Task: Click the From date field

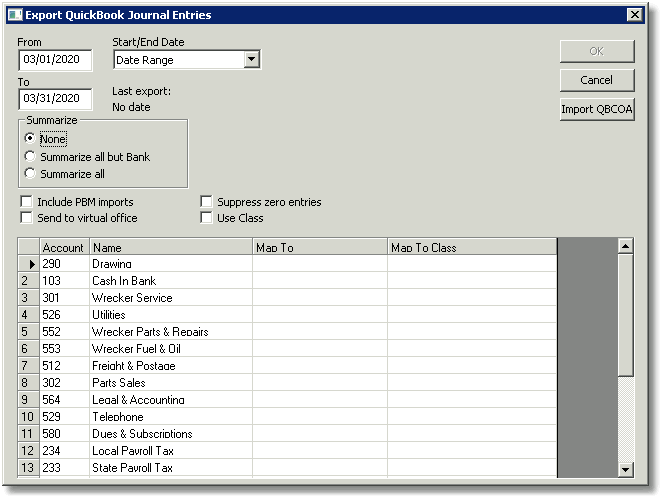Action: (x=55, y=60)
